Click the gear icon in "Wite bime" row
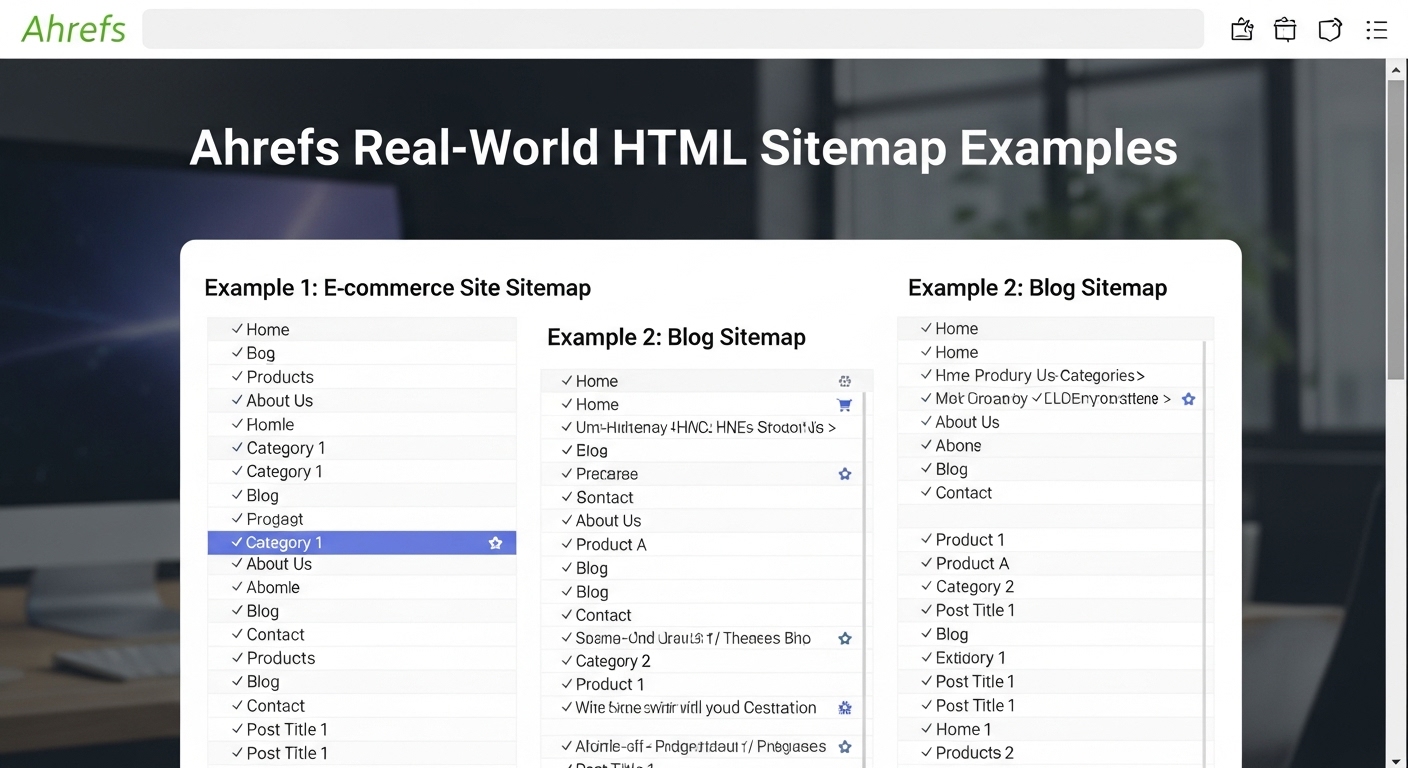 click(845, 708)
